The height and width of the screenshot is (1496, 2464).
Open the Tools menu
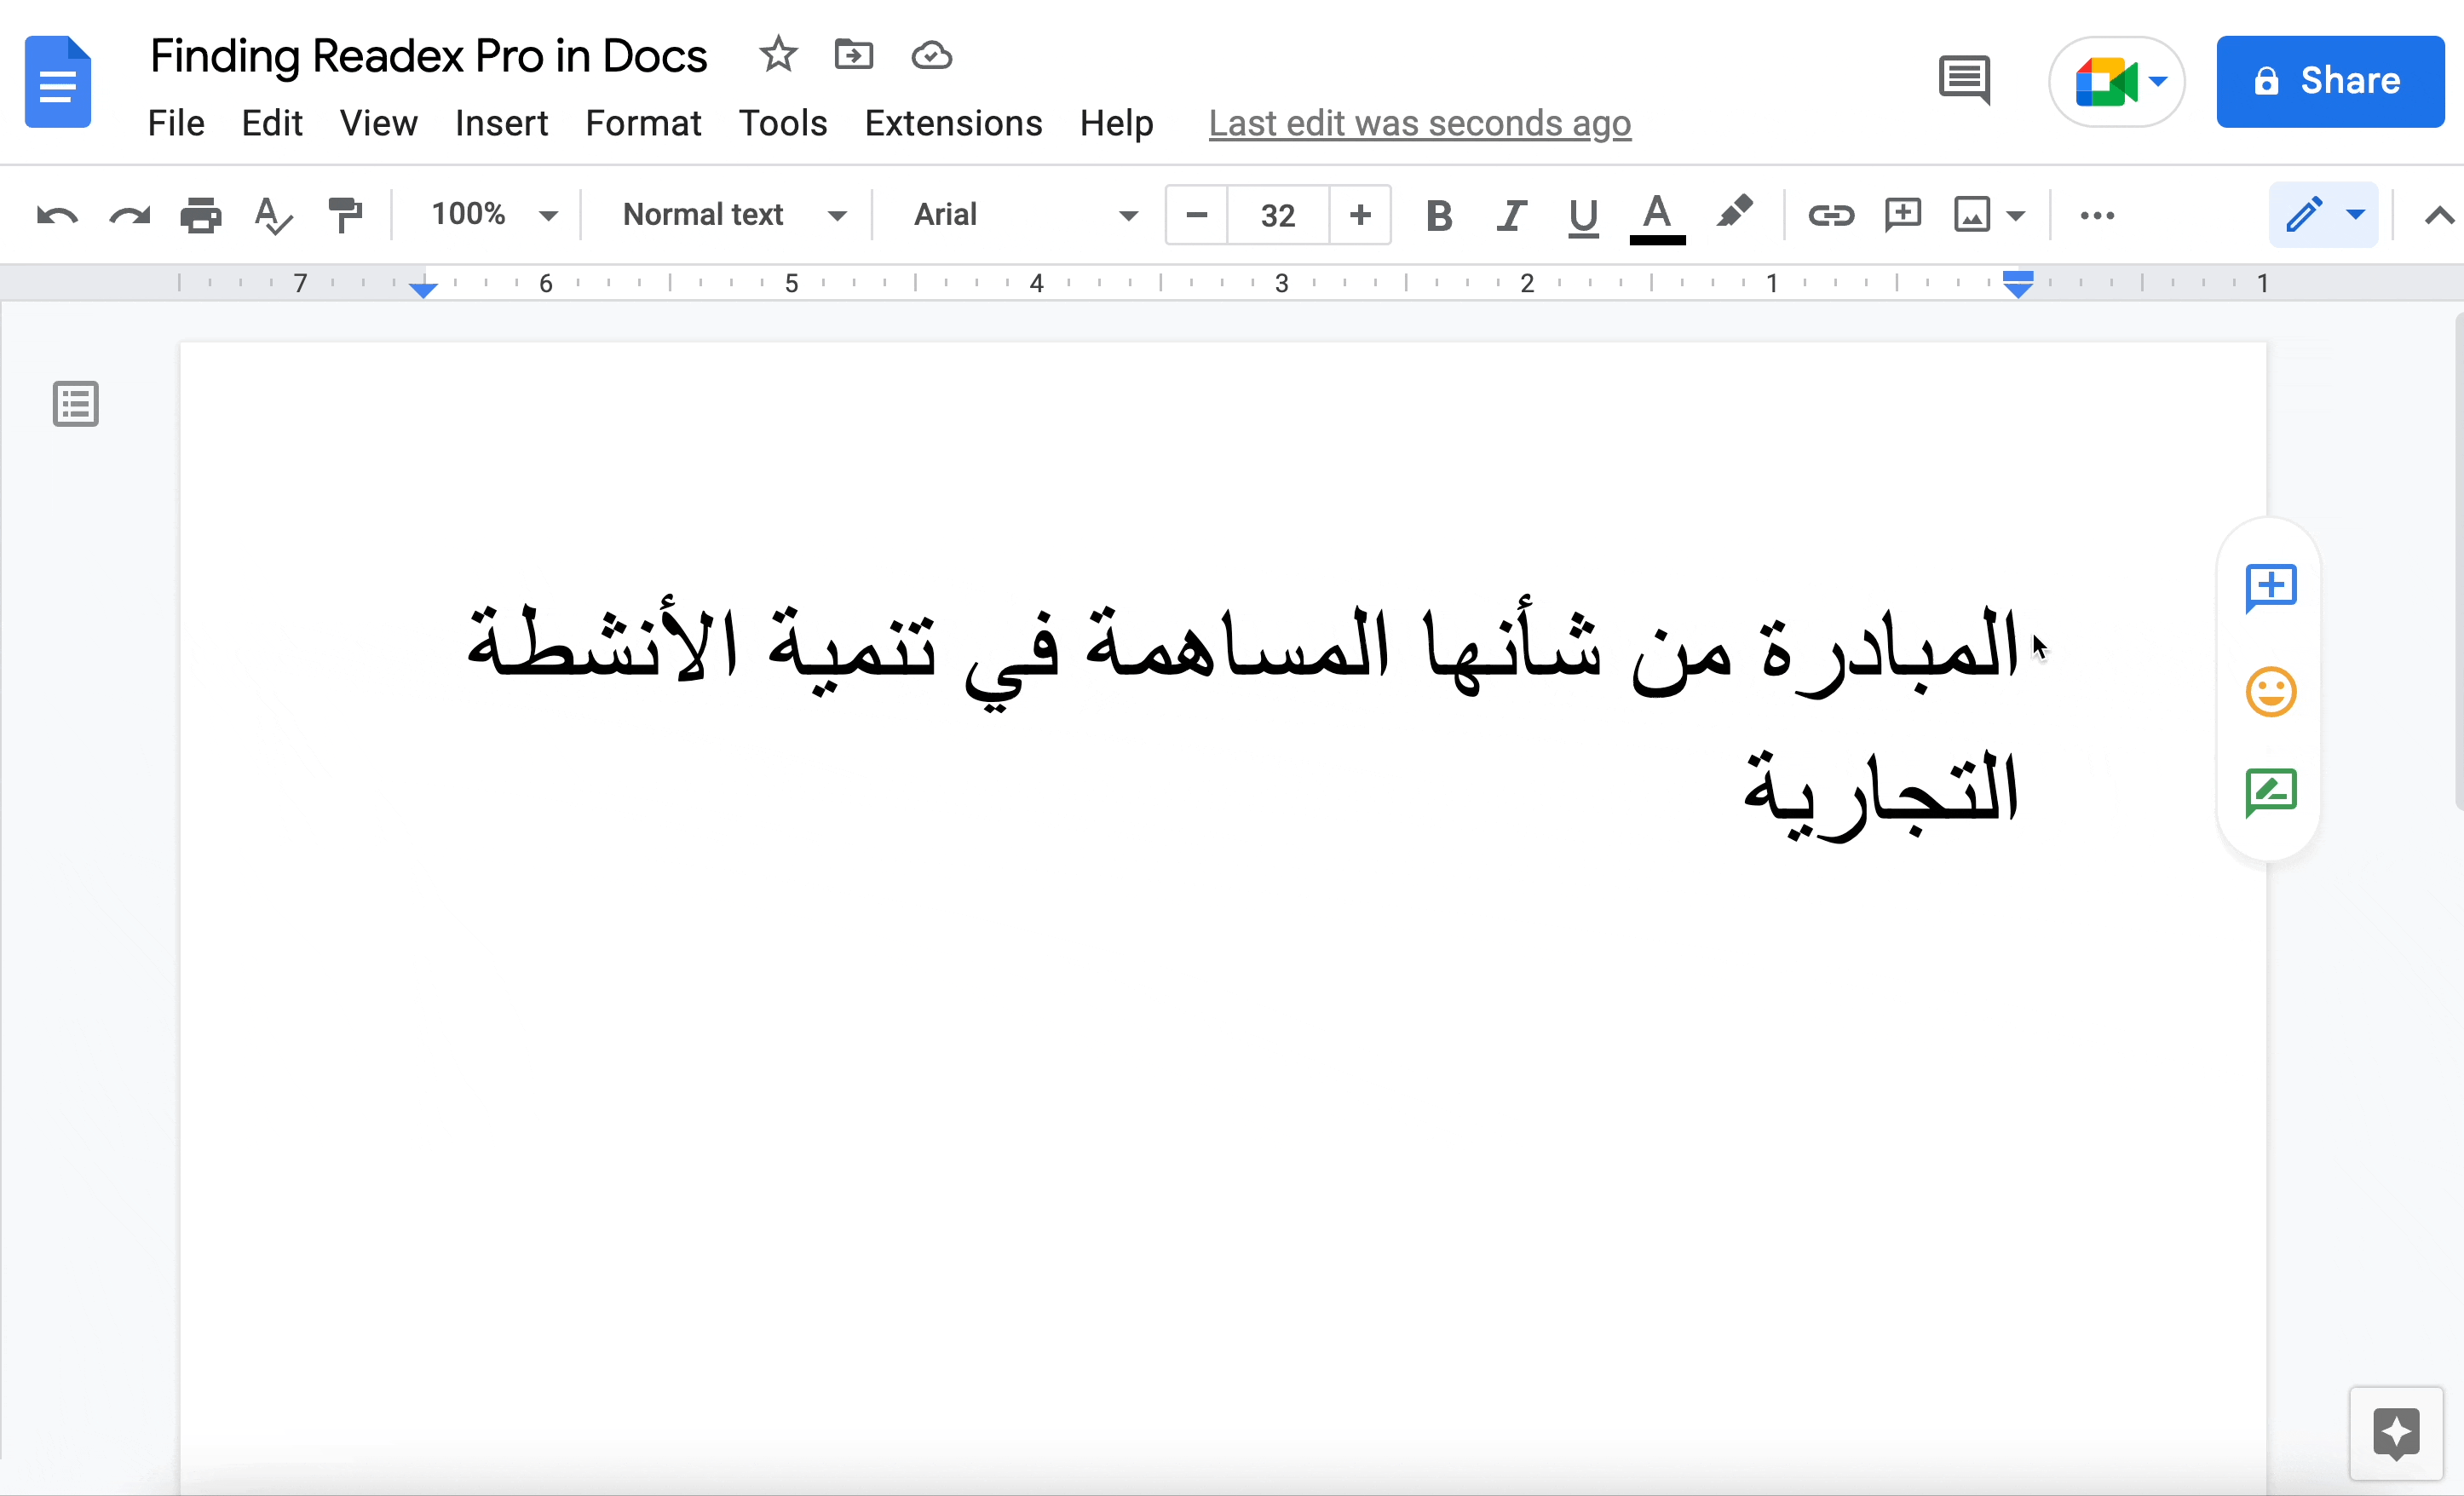pyautogui.click(x=783, y=124)
